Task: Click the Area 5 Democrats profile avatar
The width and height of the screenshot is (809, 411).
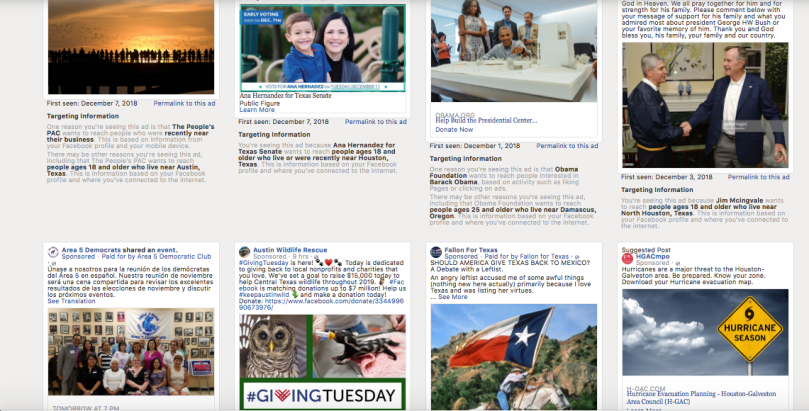Action: pos(53,252)
